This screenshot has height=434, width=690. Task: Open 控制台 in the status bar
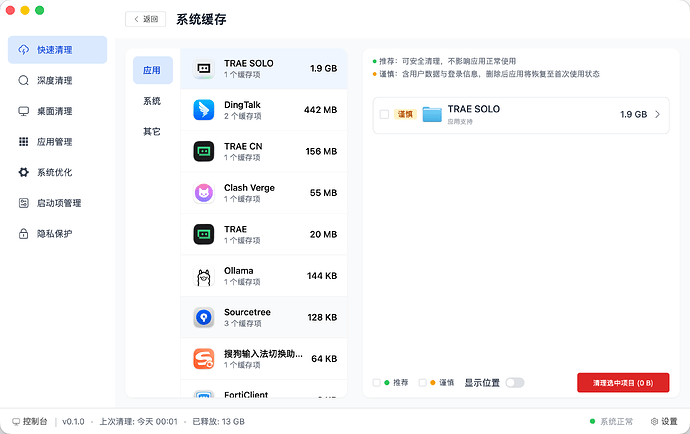tap(29, 421)
